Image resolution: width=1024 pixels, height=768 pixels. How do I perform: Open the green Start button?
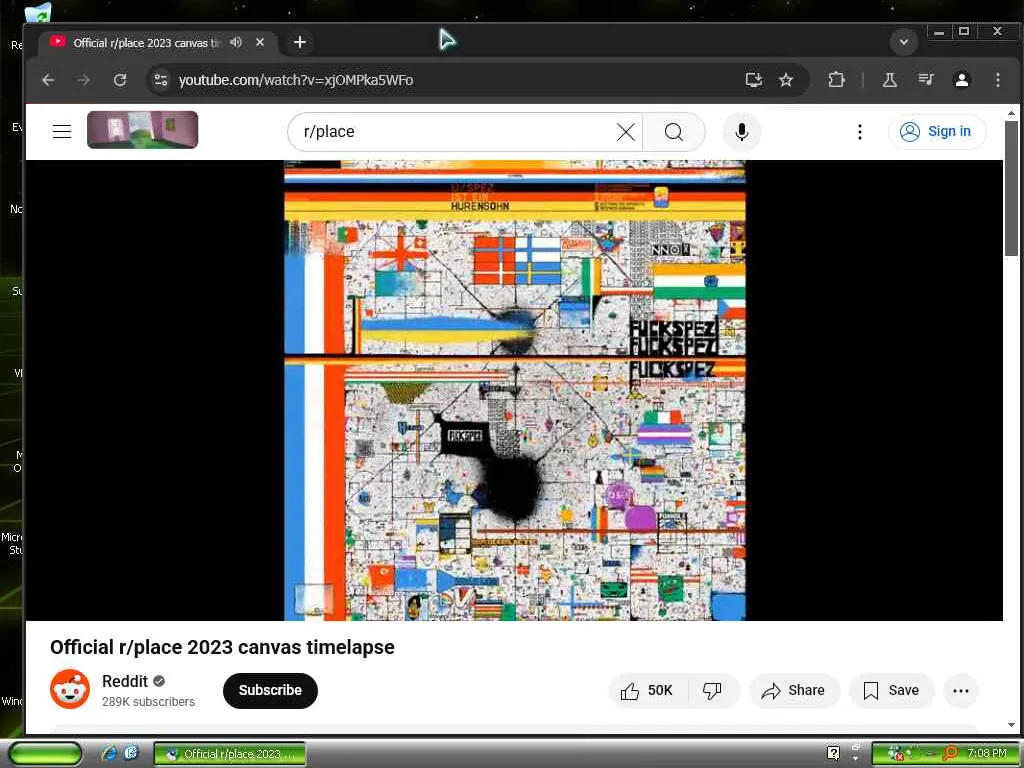coord(46,753)
